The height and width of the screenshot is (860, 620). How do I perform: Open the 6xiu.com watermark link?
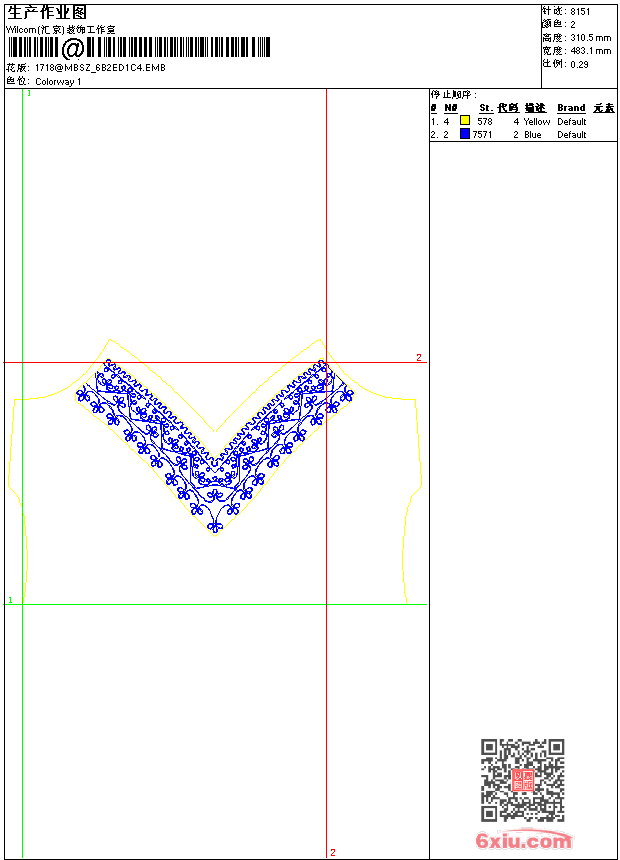pyautogui.click(x=523, y=840)
